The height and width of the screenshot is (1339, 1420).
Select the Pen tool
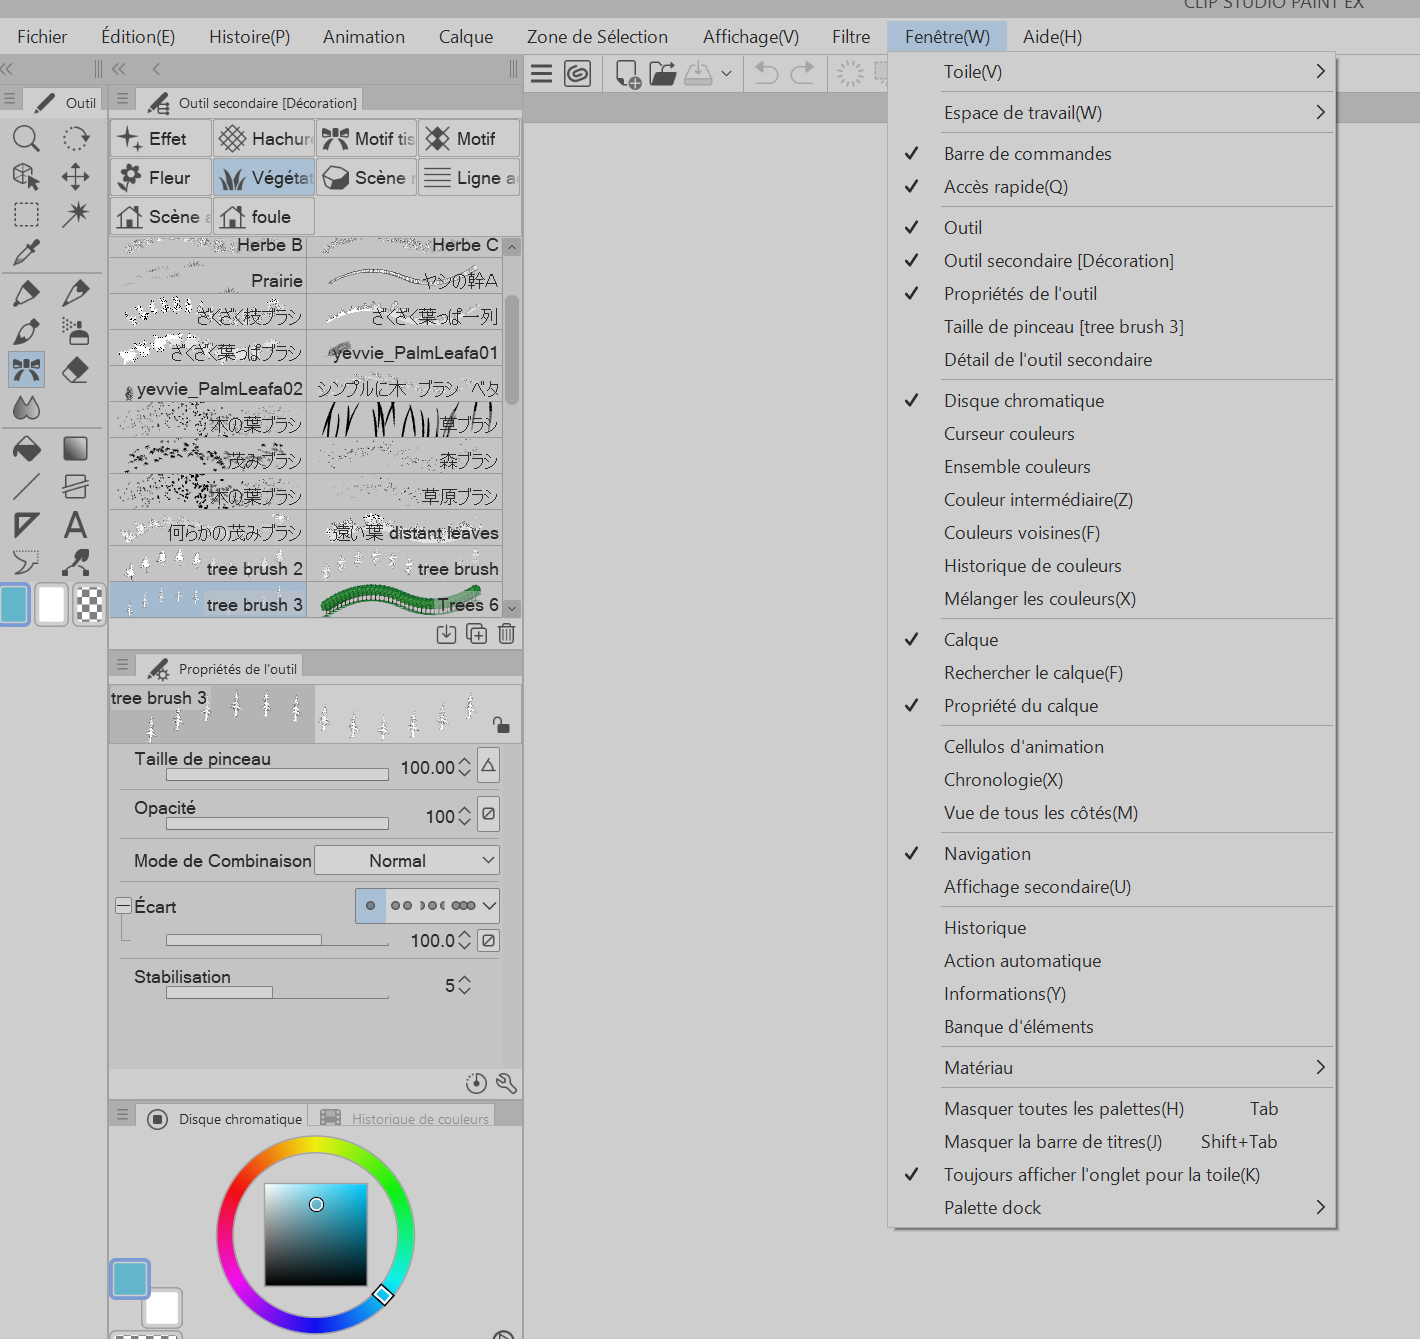tap(26, 293)
